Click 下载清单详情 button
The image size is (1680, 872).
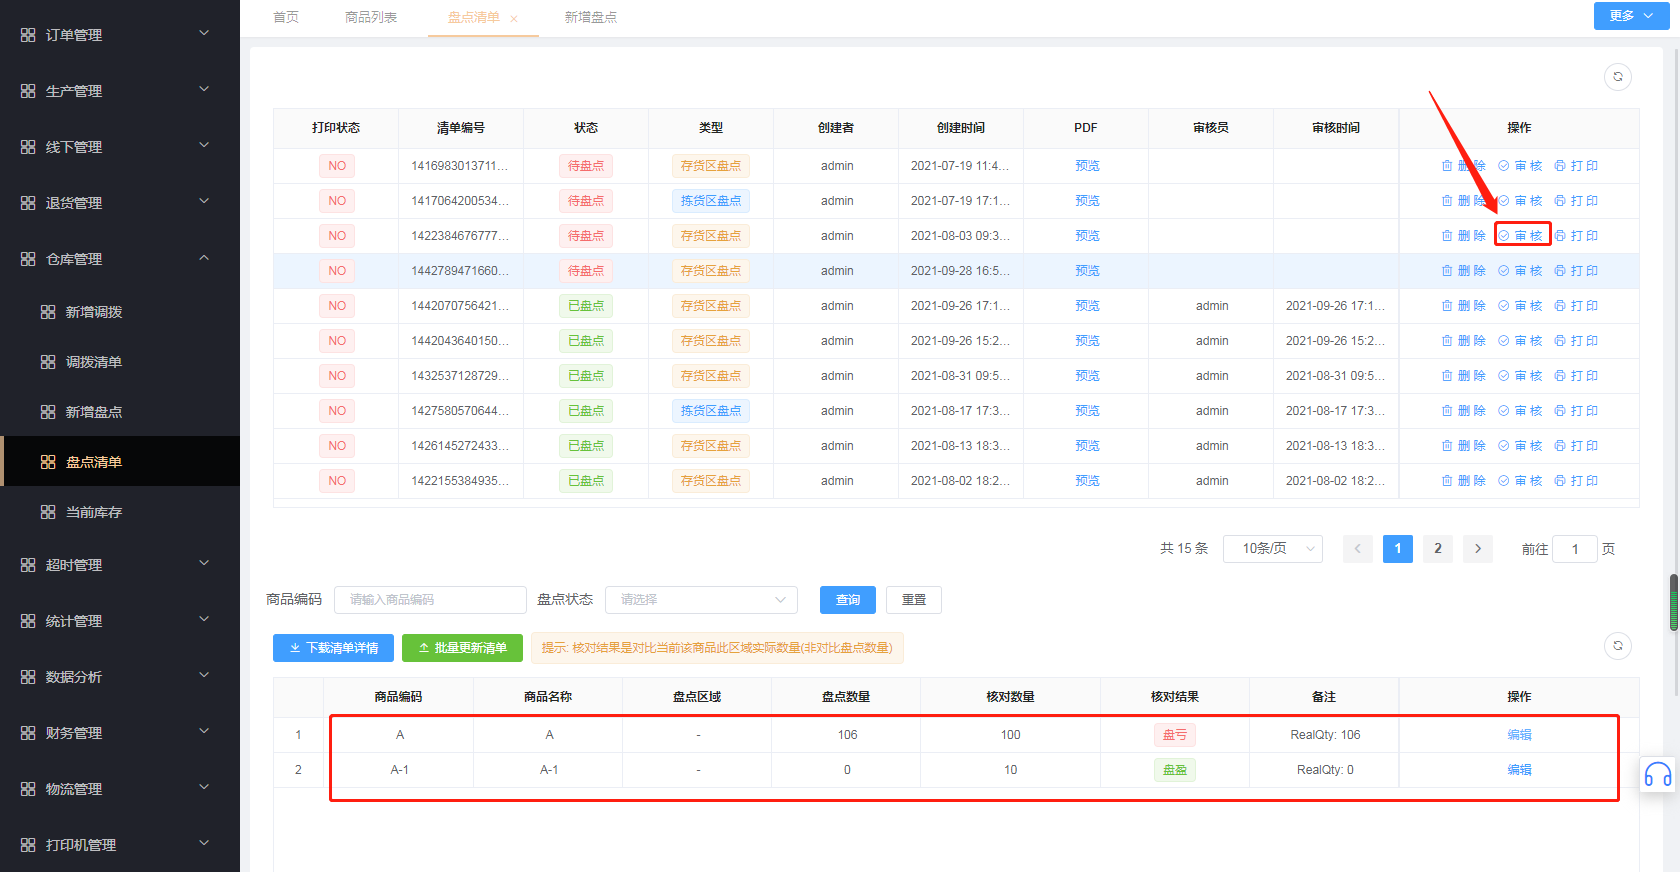click(333, 648)
